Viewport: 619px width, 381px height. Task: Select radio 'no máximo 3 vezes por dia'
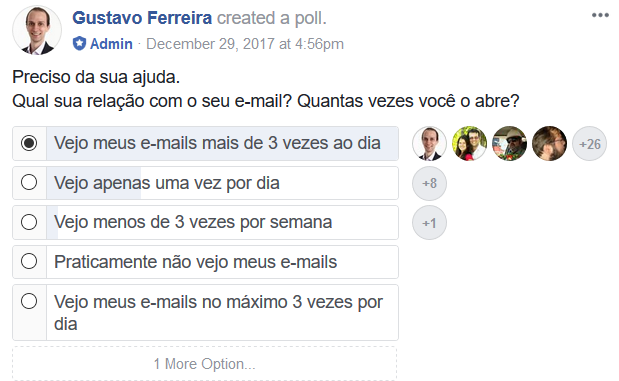click(29, 301)
